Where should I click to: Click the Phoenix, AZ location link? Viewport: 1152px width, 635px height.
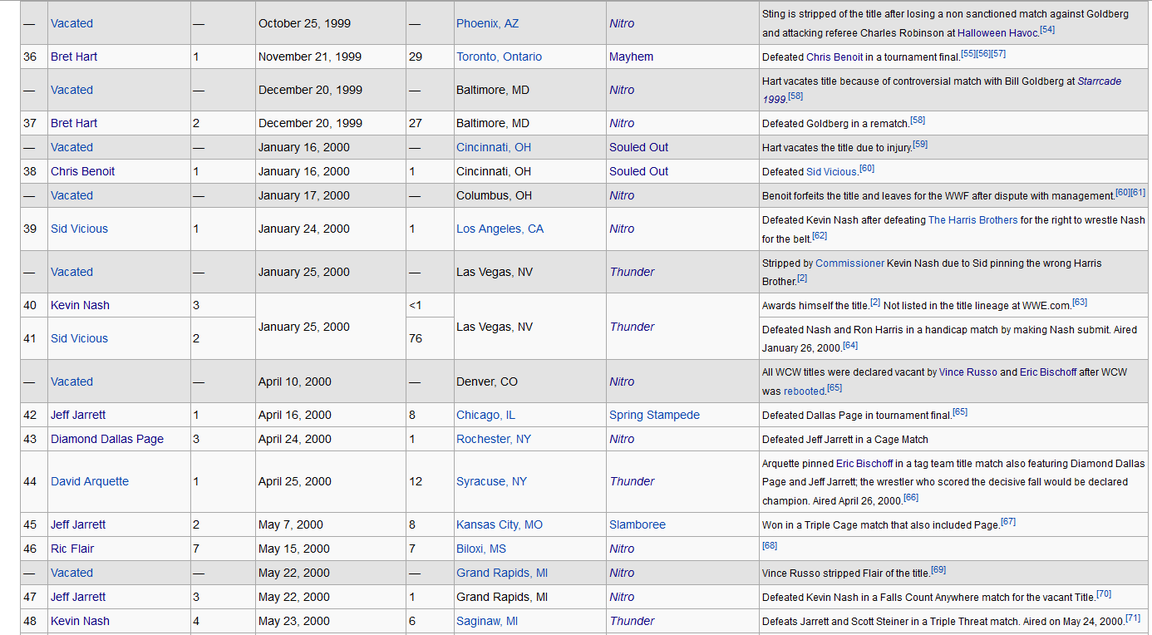click(487, 24)
